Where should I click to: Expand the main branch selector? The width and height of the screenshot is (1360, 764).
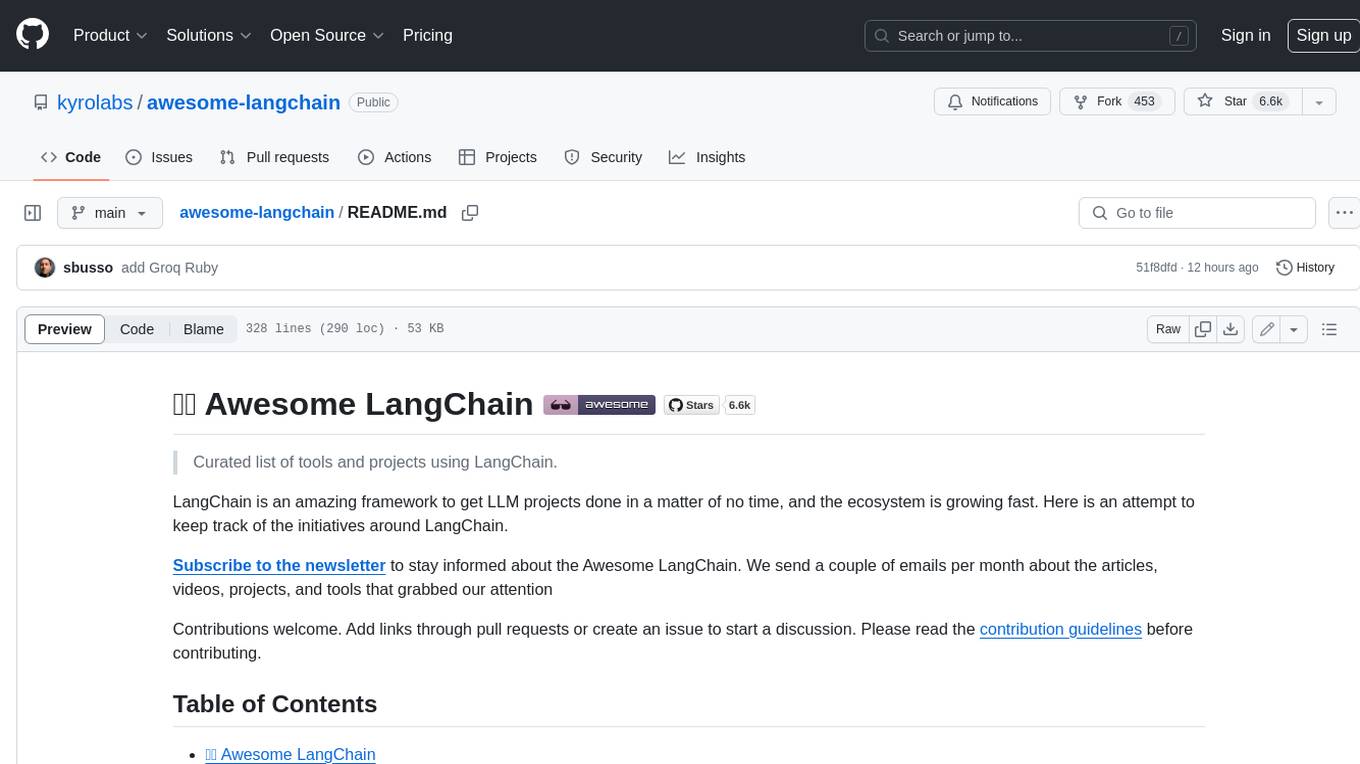(109, 213)
